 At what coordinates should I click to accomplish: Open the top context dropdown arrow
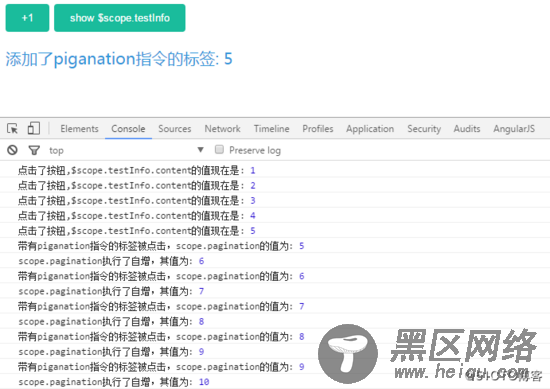[200, 150]
